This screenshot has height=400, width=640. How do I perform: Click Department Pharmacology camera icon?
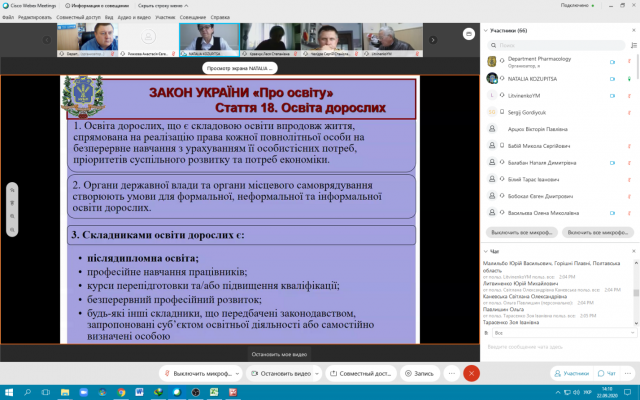click(612, 62)
